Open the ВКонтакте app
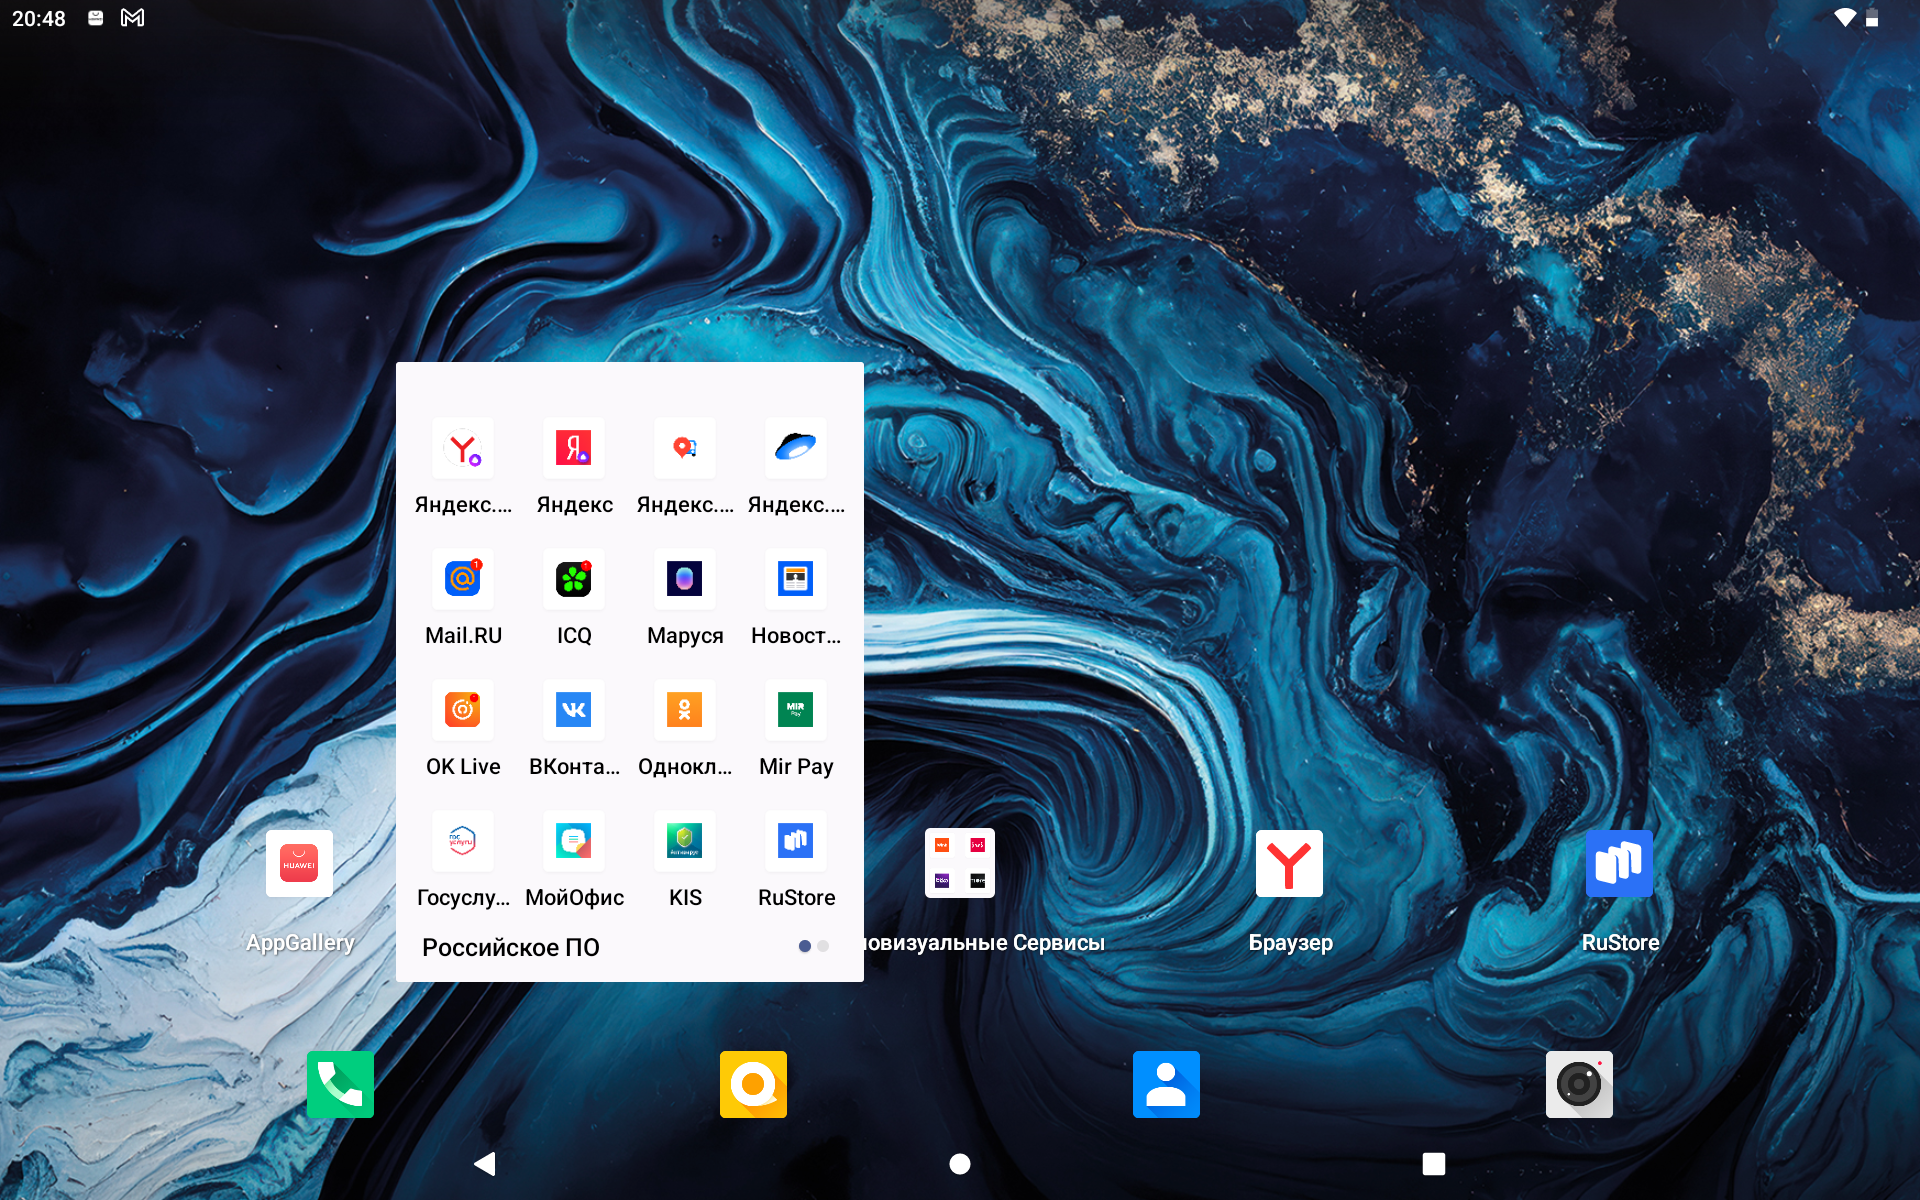Image resolution: width=1920 pixels, height=1200 pixels. click(574, 710)
